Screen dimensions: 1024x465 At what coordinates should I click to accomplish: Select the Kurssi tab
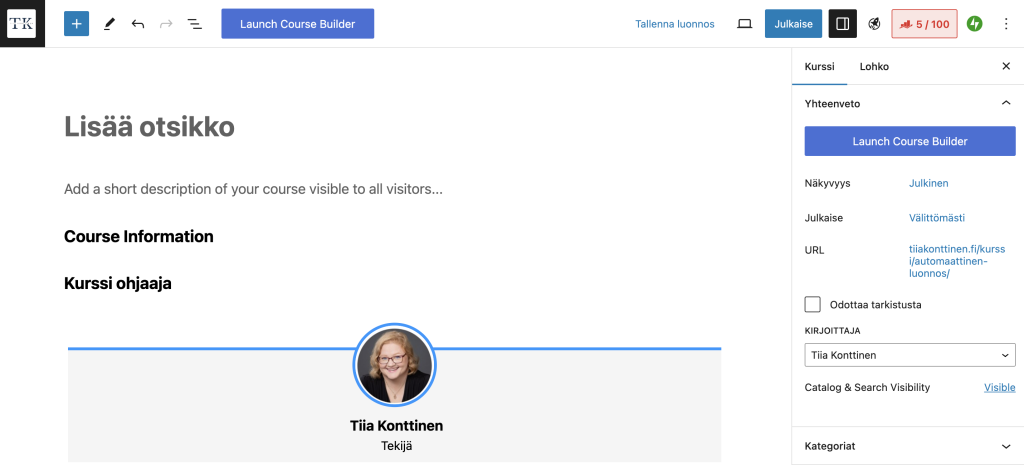pos(819,66)
